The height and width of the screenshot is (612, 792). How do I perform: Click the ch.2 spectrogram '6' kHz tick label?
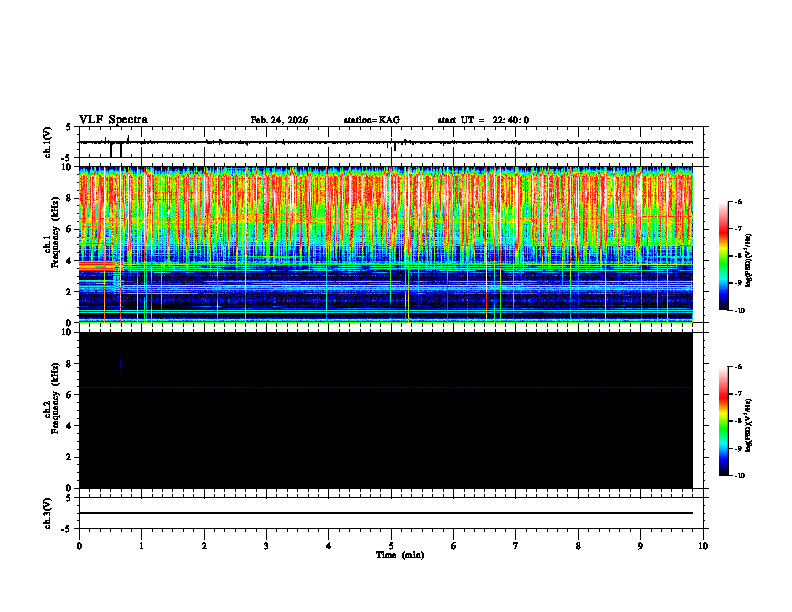point(69,395)
